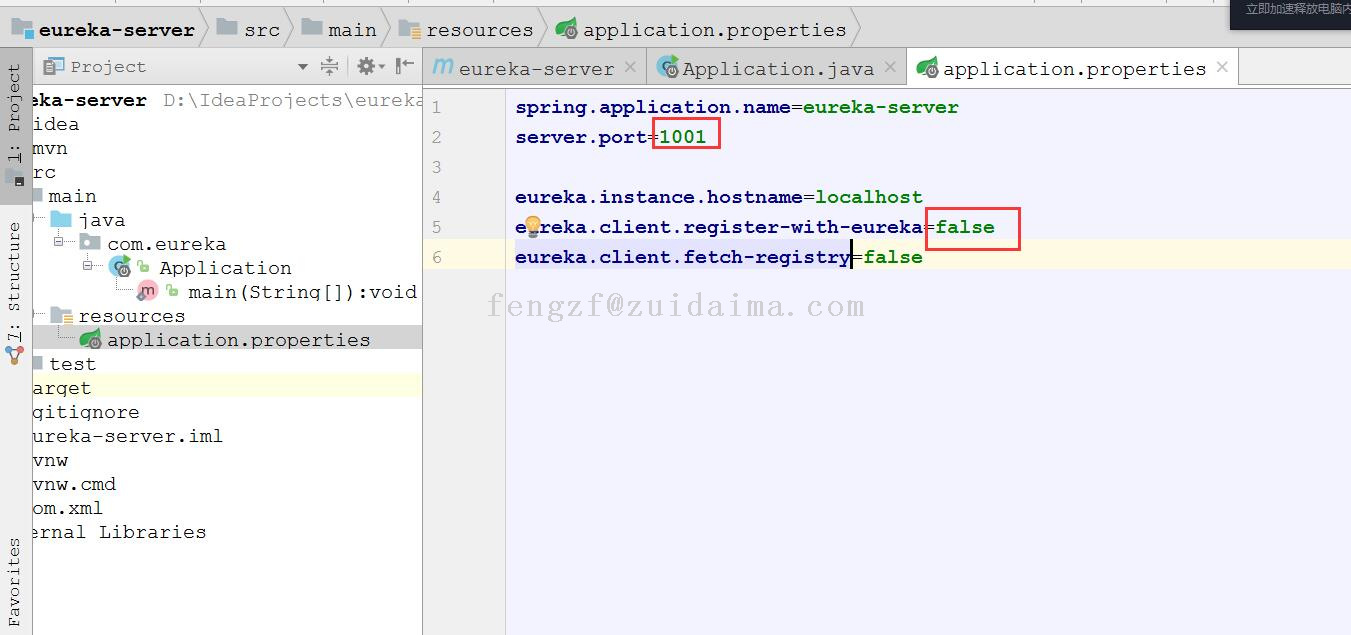The height and width of the screenshot is (635, 1351).
Task: Close the Application.java tab
Action: (x=890, y=67)
